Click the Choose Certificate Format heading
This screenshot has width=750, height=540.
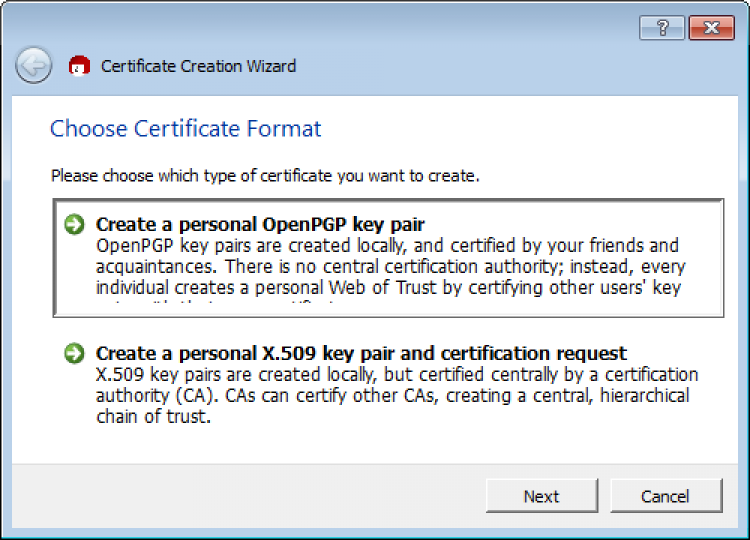[186, 129]
